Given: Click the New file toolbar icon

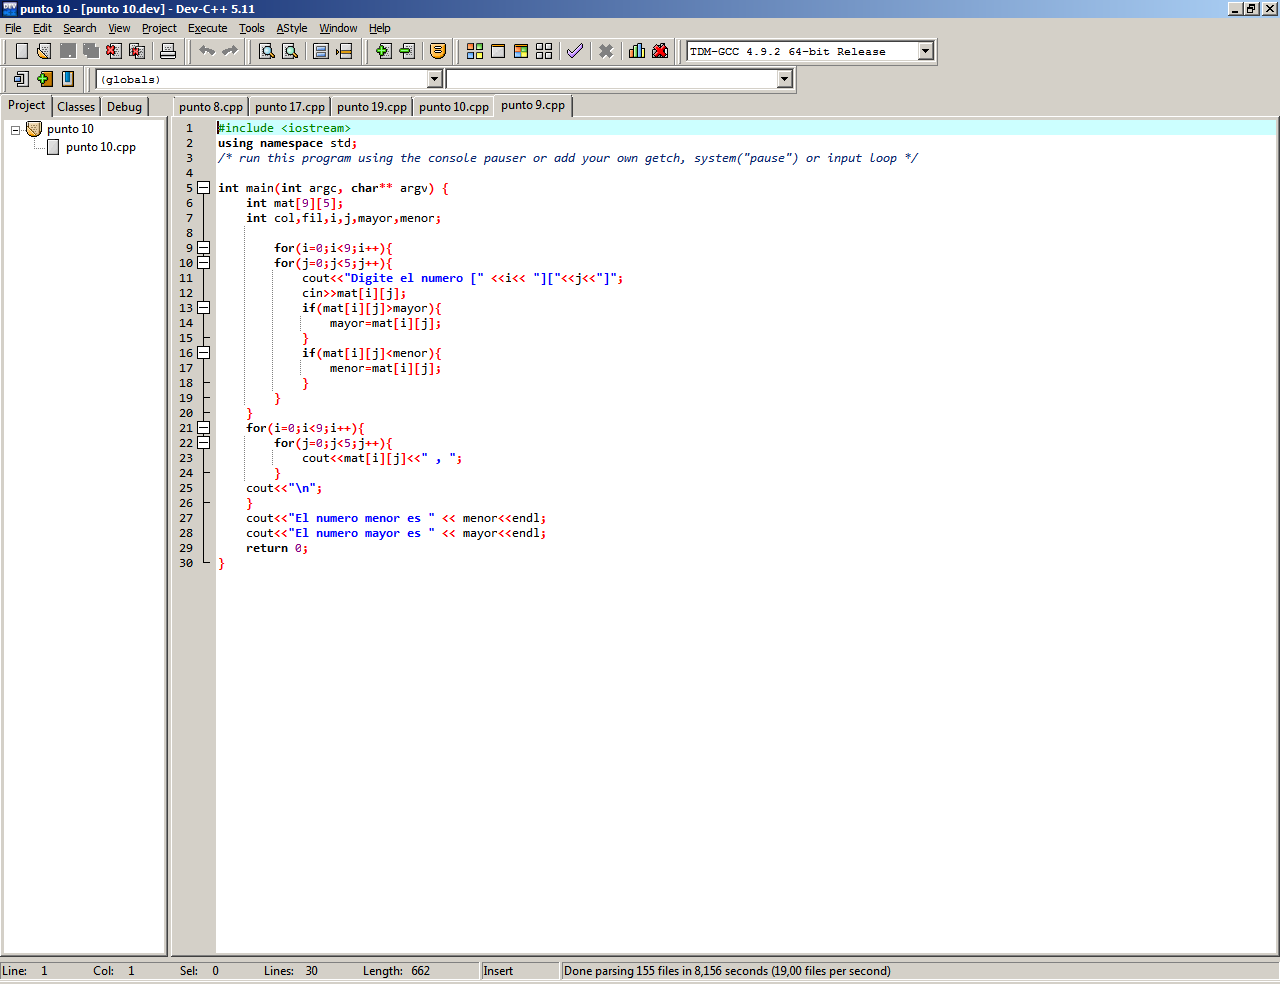Looking at the screenshot, I should (x=21, y=51).
